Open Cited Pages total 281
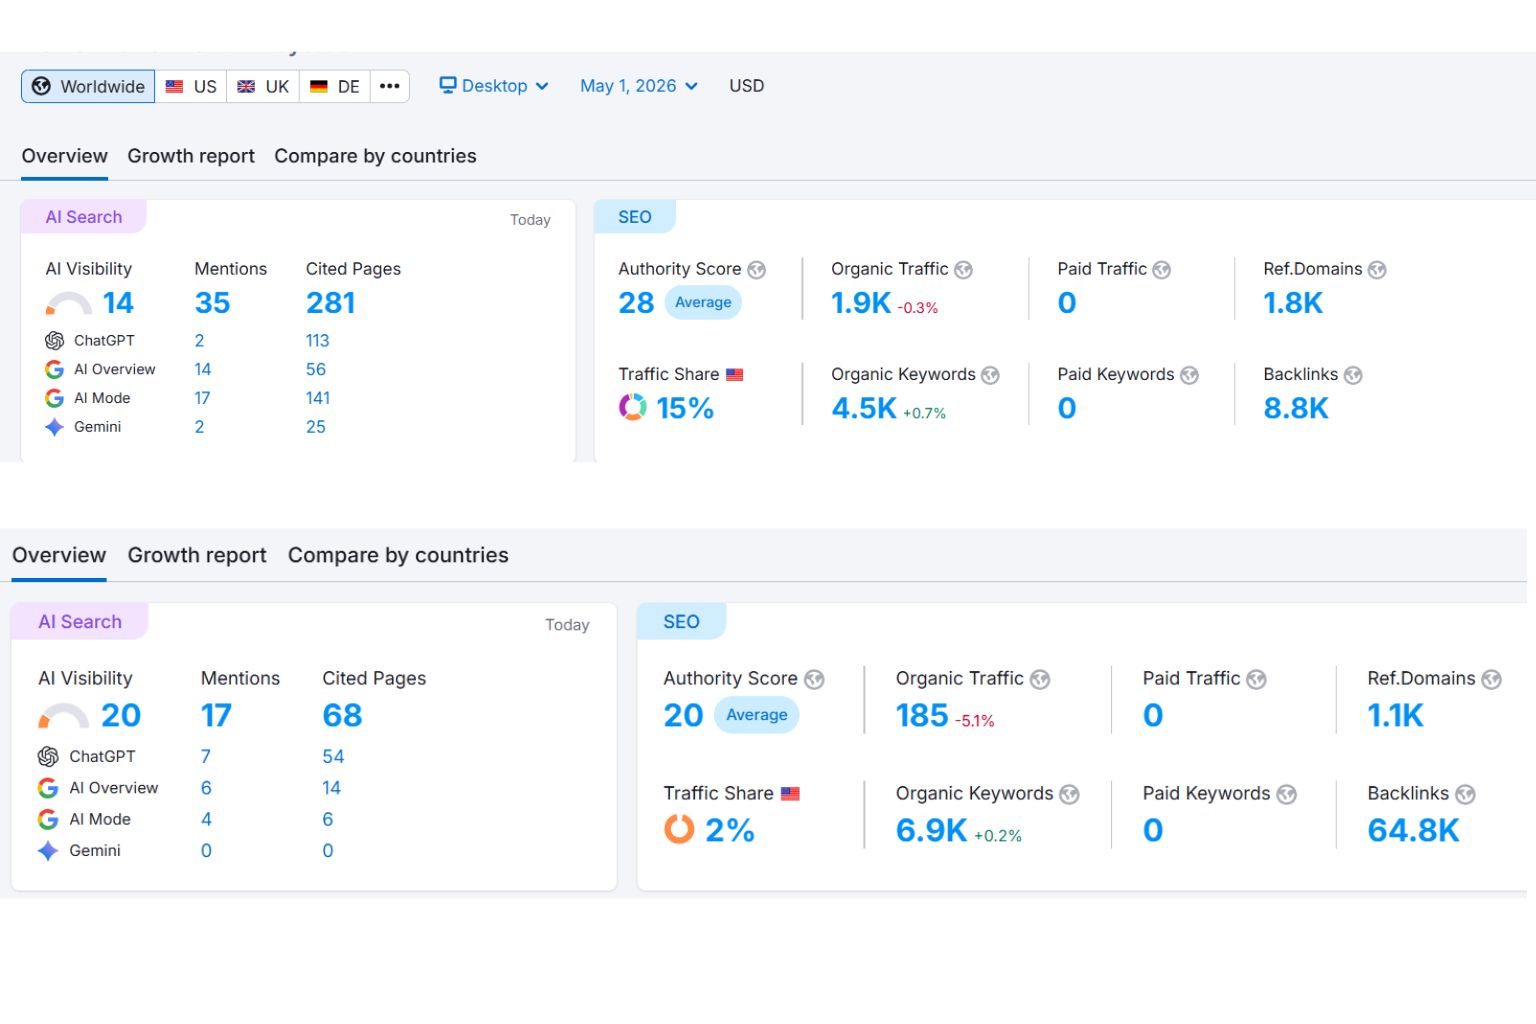 [x=331, y=303]
